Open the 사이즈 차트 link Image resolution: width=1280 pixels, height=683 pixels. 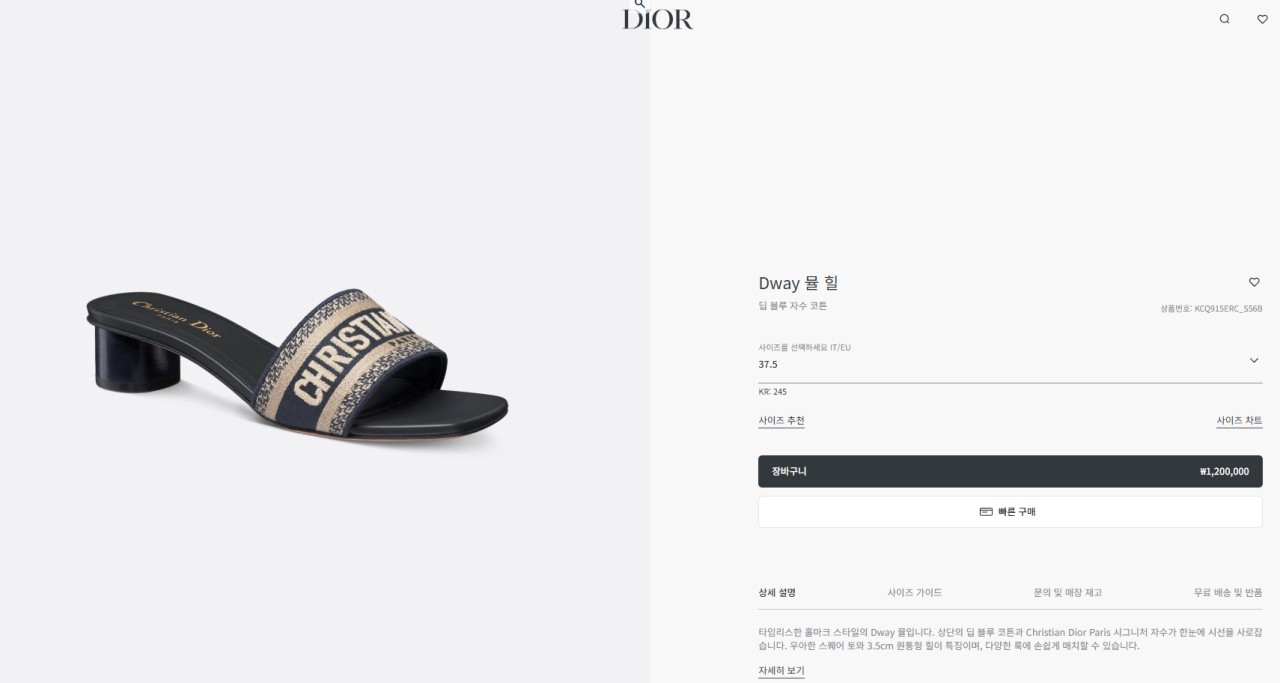pyautogui.click(x=1239, y=421)
